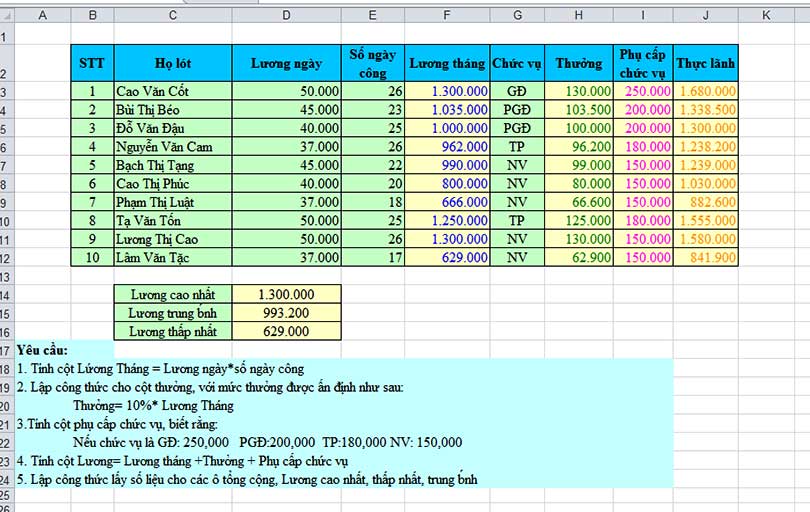
Task: Click requirement 4 about cột Lương
Action: [182, 461]
